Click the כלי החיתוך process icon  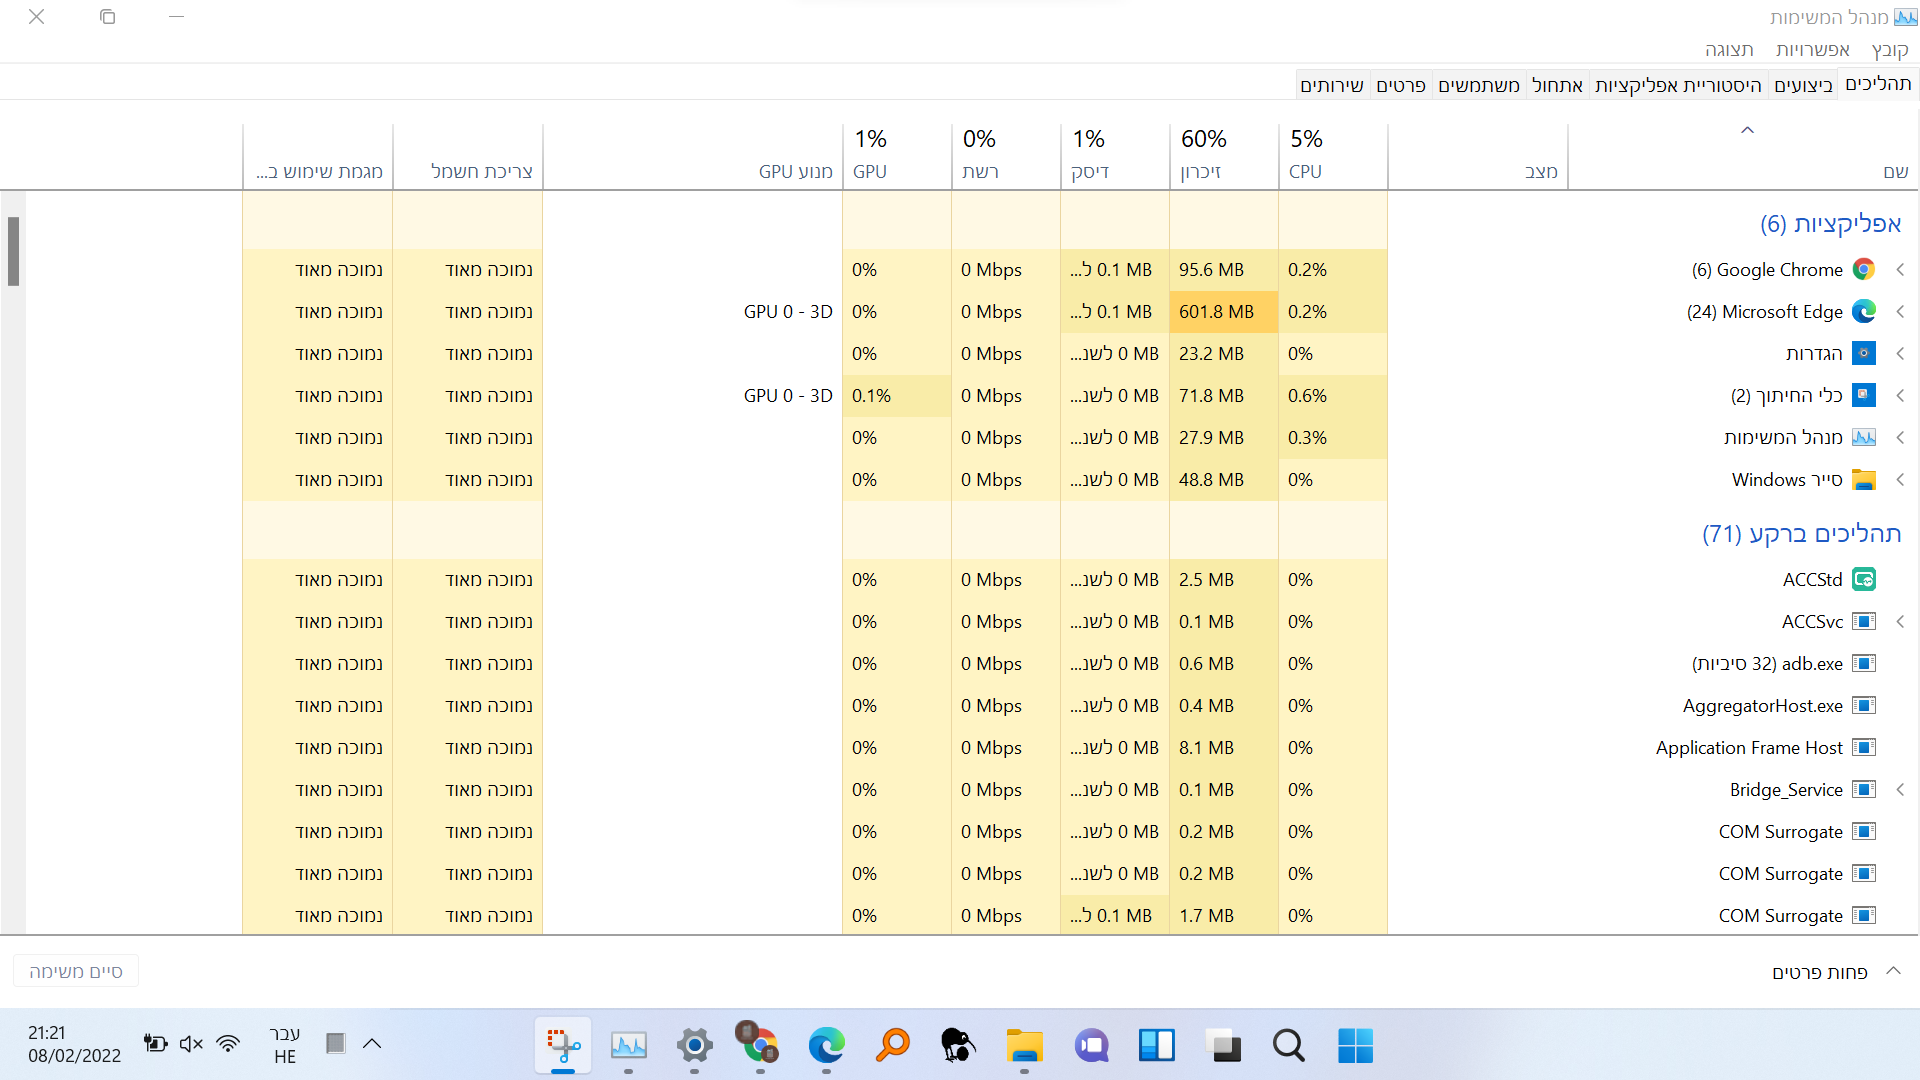coord(1863,396)
